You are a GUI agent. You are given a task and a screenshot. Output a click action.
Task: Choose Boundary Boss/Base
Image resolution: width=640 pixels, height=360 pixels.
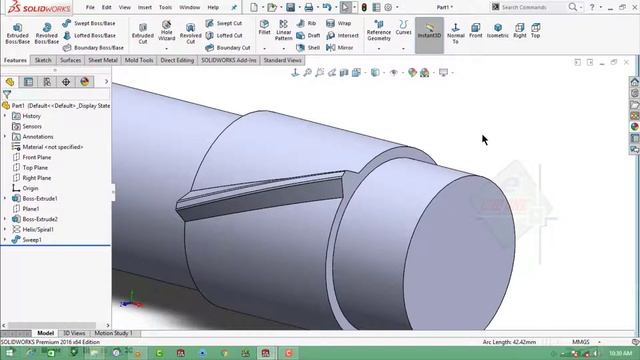coord(93,48)
